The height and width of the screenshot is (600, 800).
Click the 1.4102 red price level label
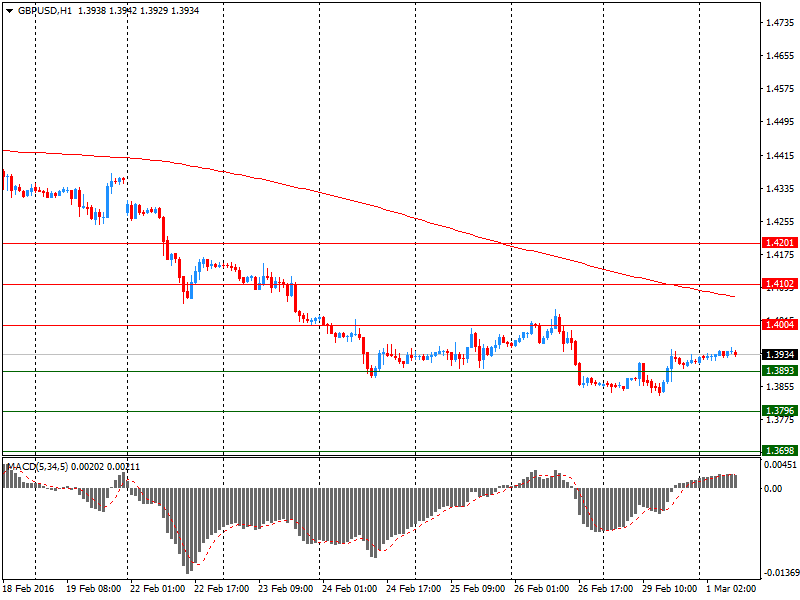(x=780, y=284)
